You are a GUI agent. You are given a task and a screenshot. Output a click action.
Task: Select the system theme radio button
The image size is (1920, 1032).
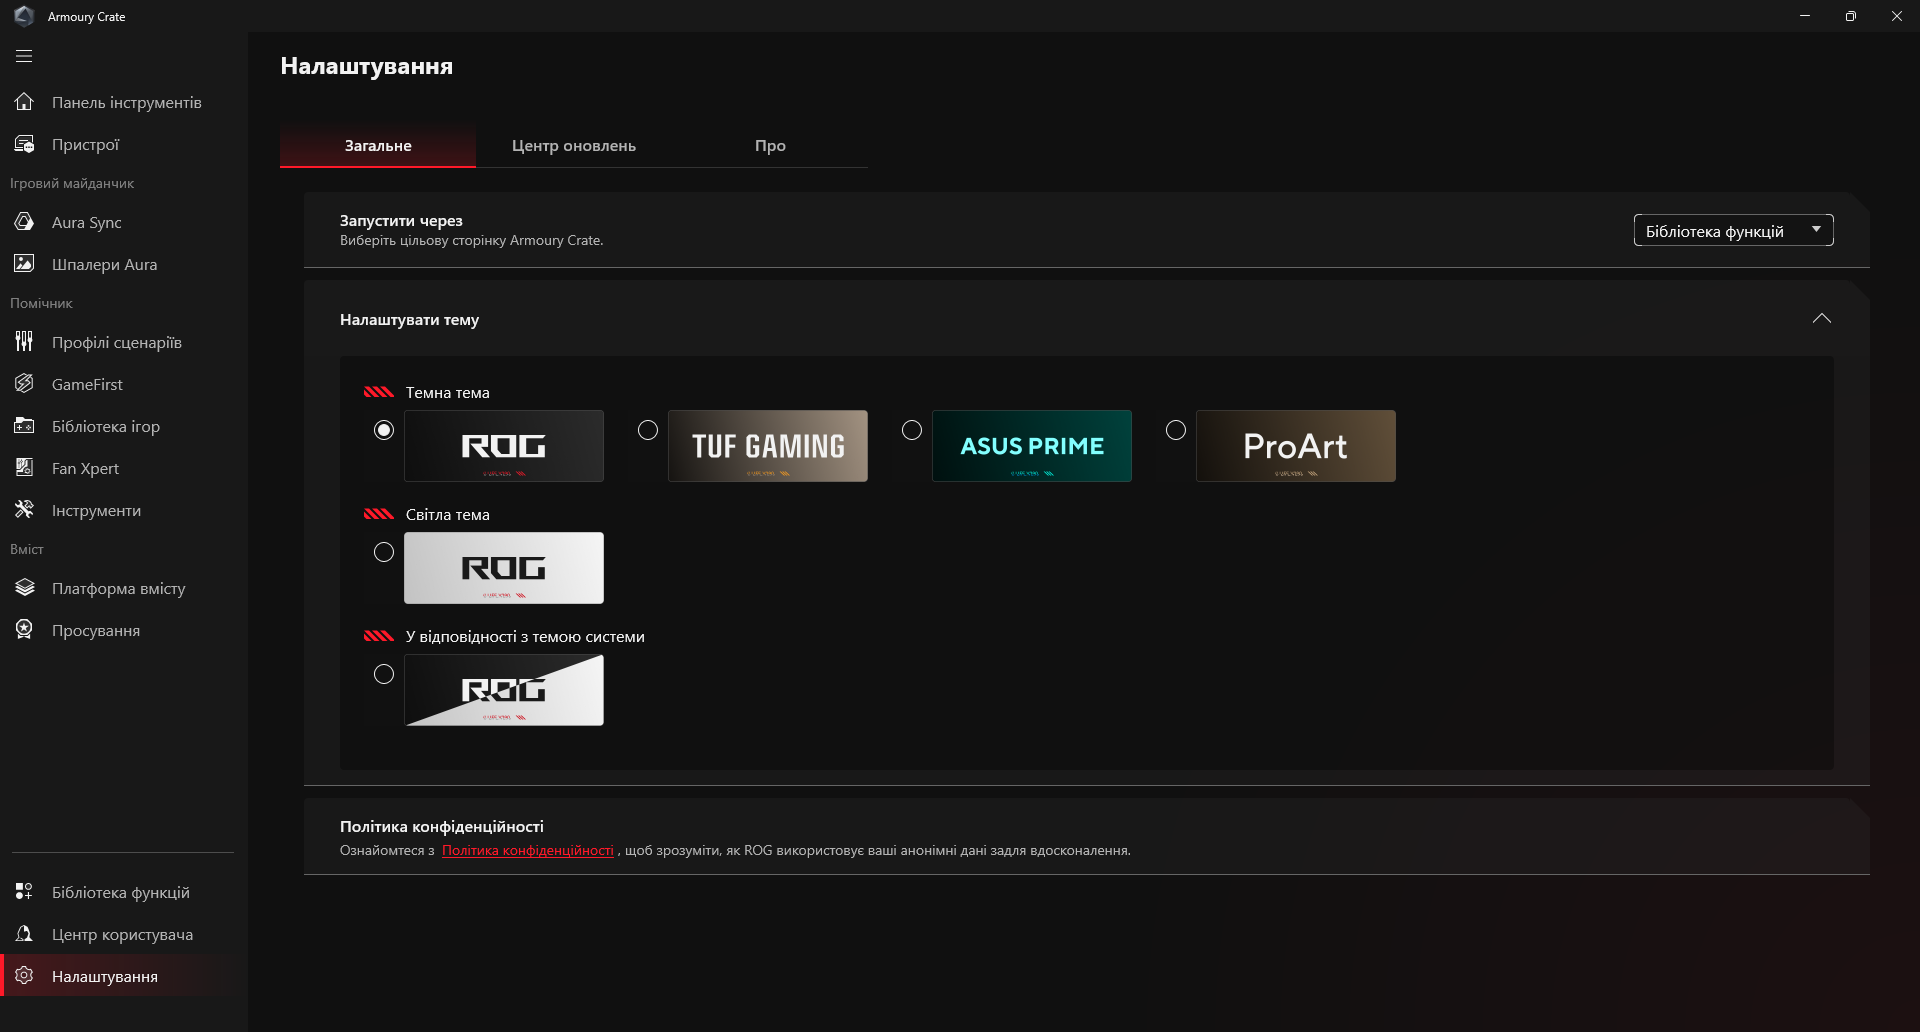pos(384,674)
